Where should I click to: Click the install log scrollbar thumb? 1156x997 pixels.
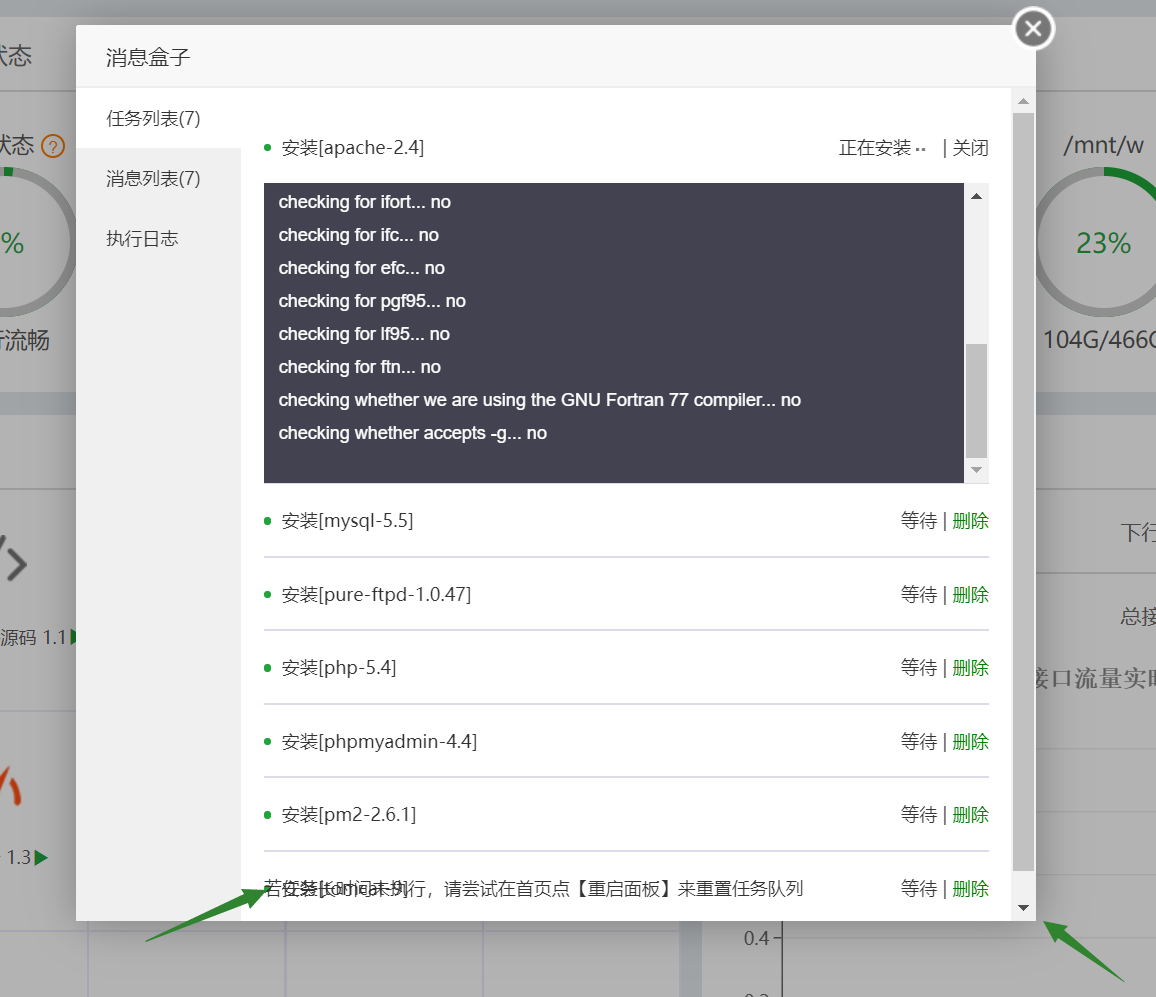pos(976,400)
